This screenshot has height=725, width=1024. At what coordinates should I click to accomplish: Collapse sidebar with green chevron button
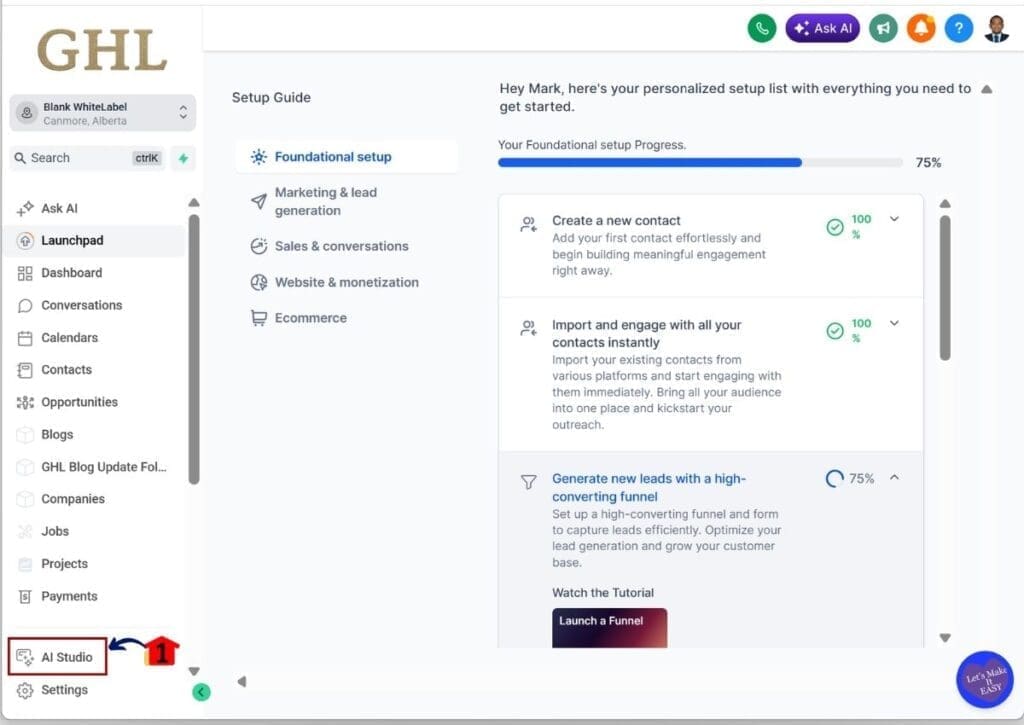pyautogui.click(x=201, y=692)
